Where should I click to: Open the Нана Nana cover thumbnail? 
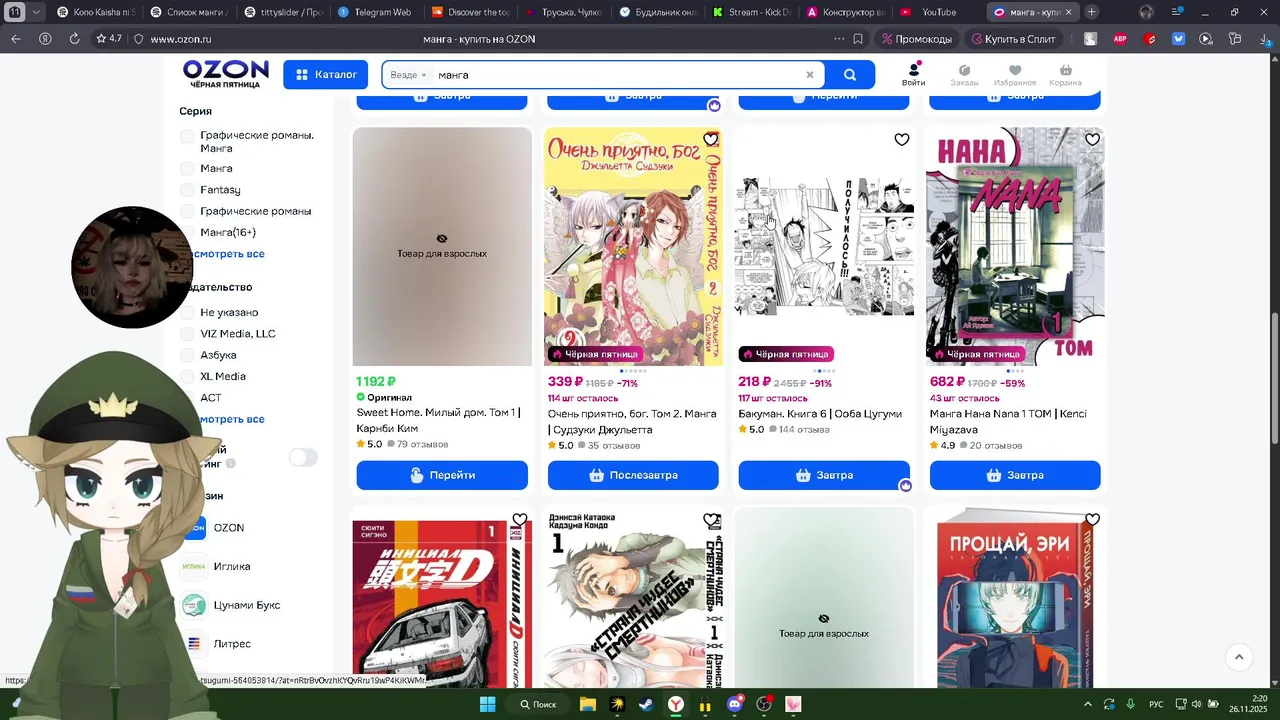click(1015, 246)
